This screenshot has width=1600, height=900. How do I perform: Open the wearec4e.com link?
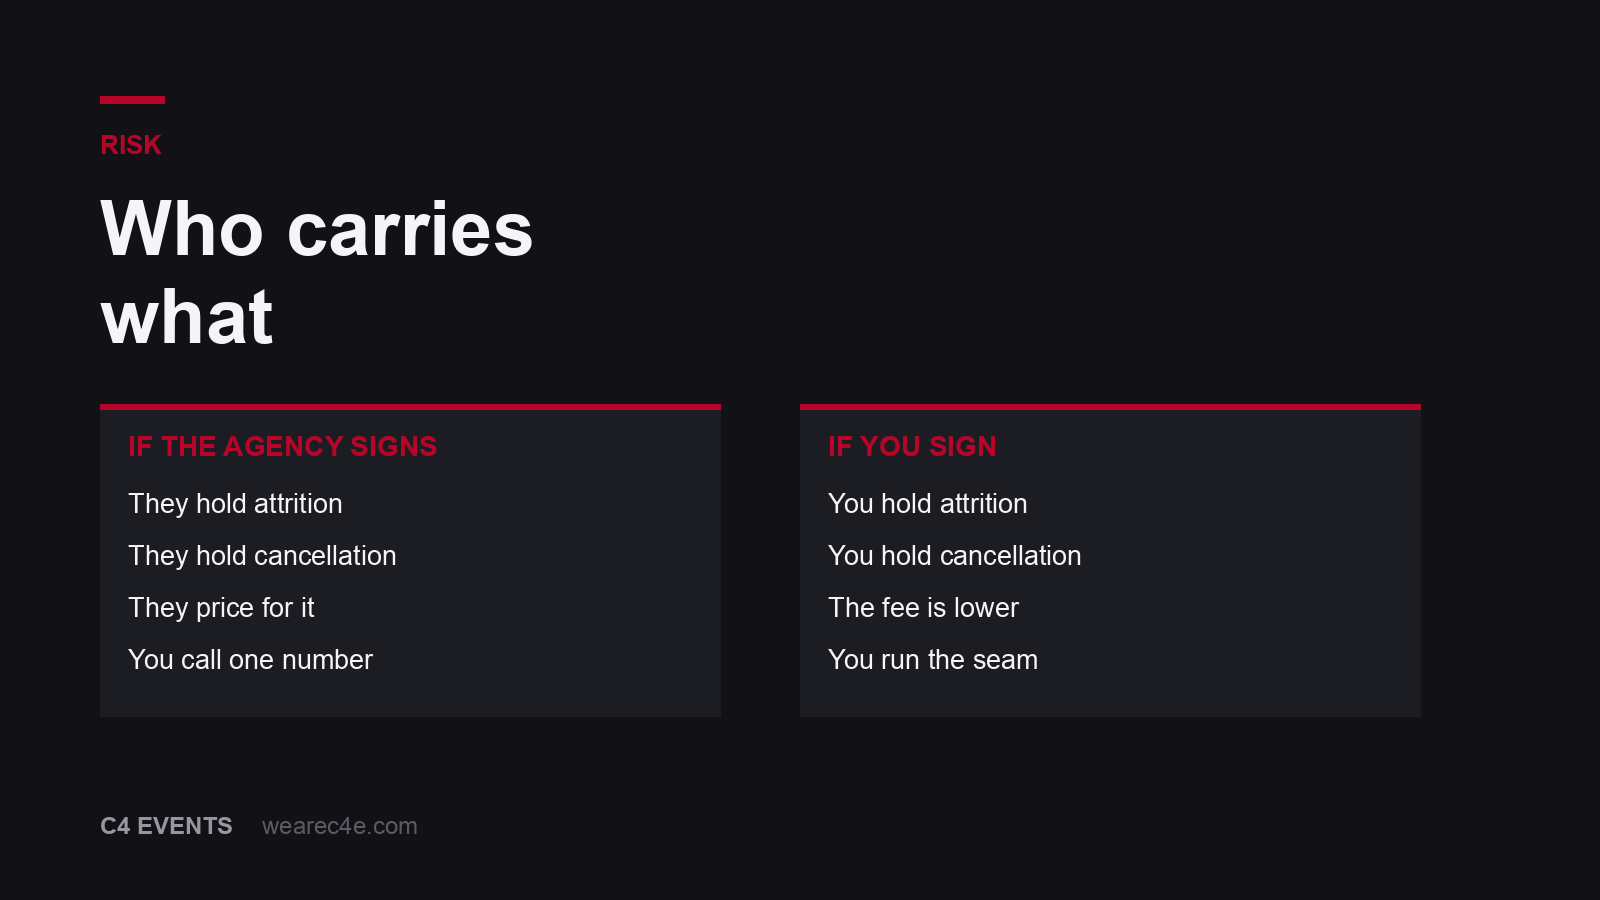point(340,826)
